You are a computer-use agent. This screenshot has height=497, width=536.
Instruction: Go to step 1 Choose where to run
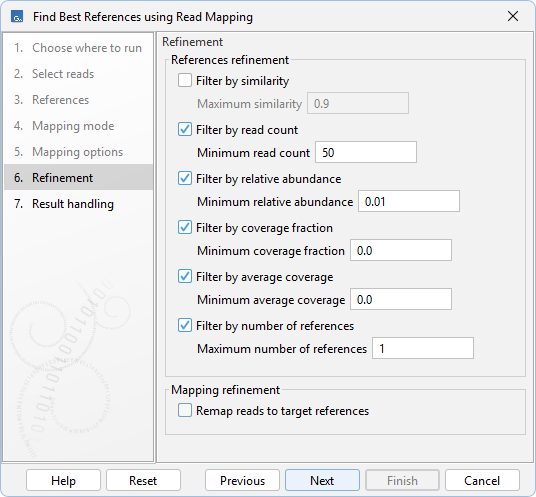(78, 48)
